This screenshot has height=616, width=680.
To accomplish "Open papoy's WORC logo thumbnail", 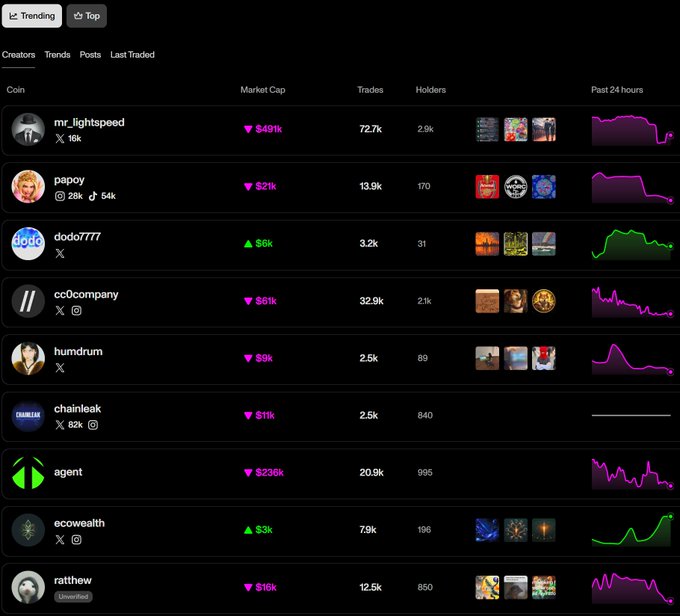I will (516, 187).
